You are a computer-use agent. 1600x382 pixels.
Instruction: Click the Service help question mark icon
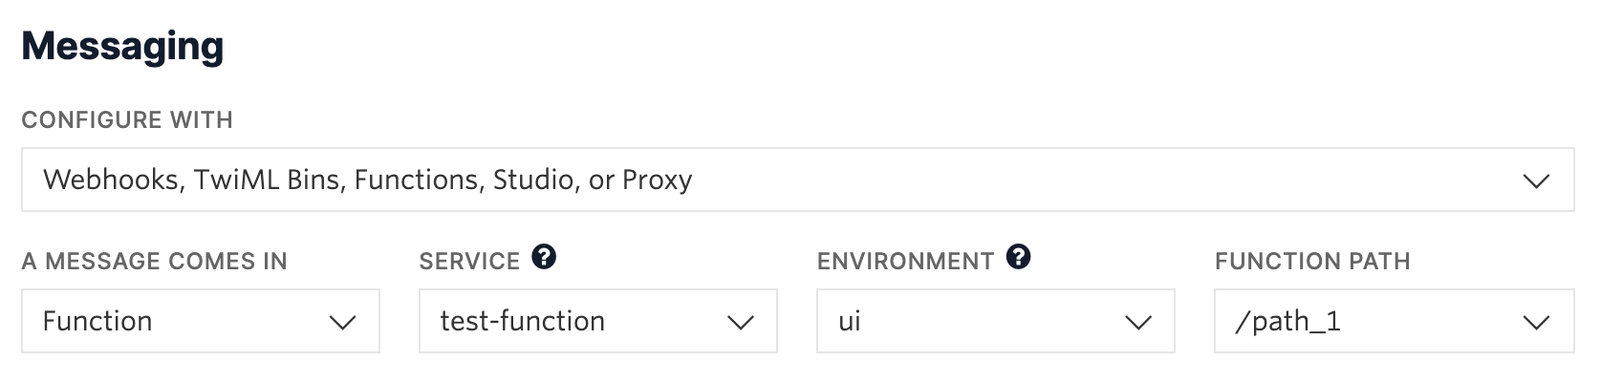click(x=544, y=258)
